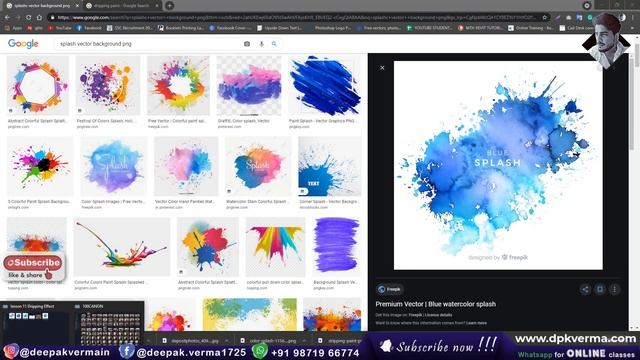640x360 pixels.
Task: Open the 'Vector Color Hand Painted' thumbnail
Action: tap(186, 167)
